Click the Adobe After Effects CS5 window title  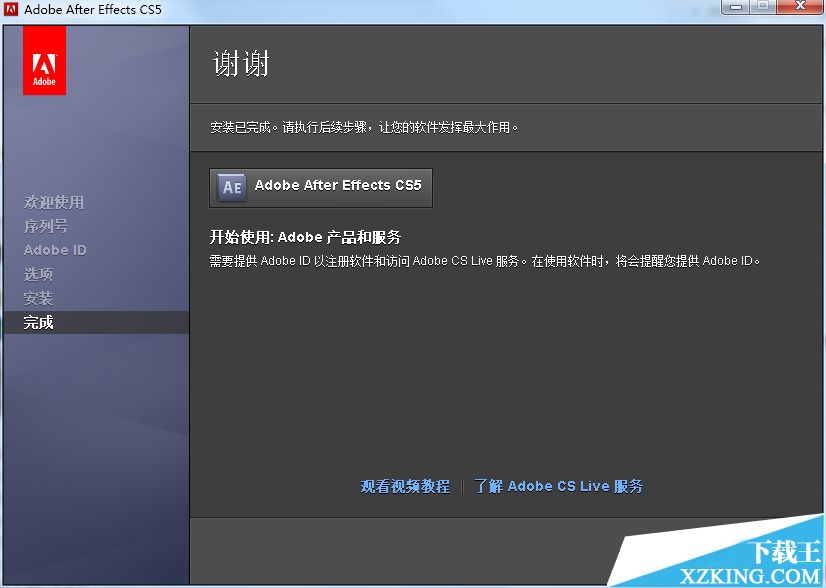tap(93, 9)
